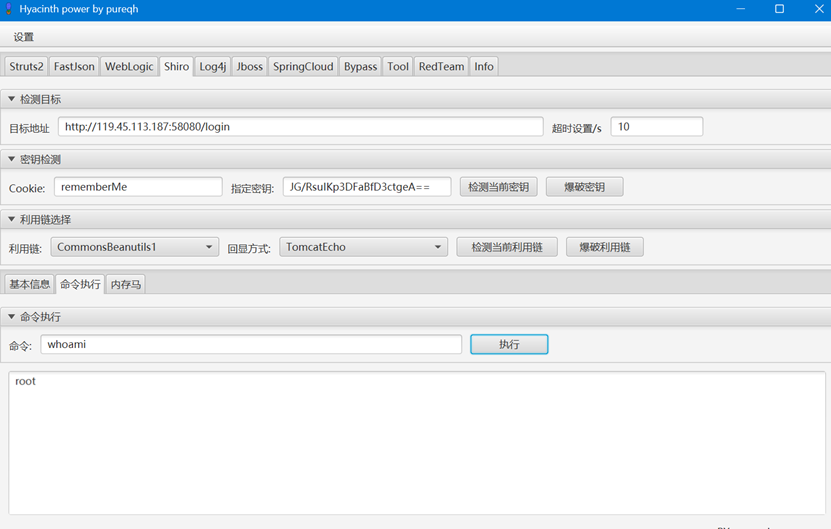Switch to the Struts2 tab
Viewport: 831px width, 529px height.
tap(26, 67)
